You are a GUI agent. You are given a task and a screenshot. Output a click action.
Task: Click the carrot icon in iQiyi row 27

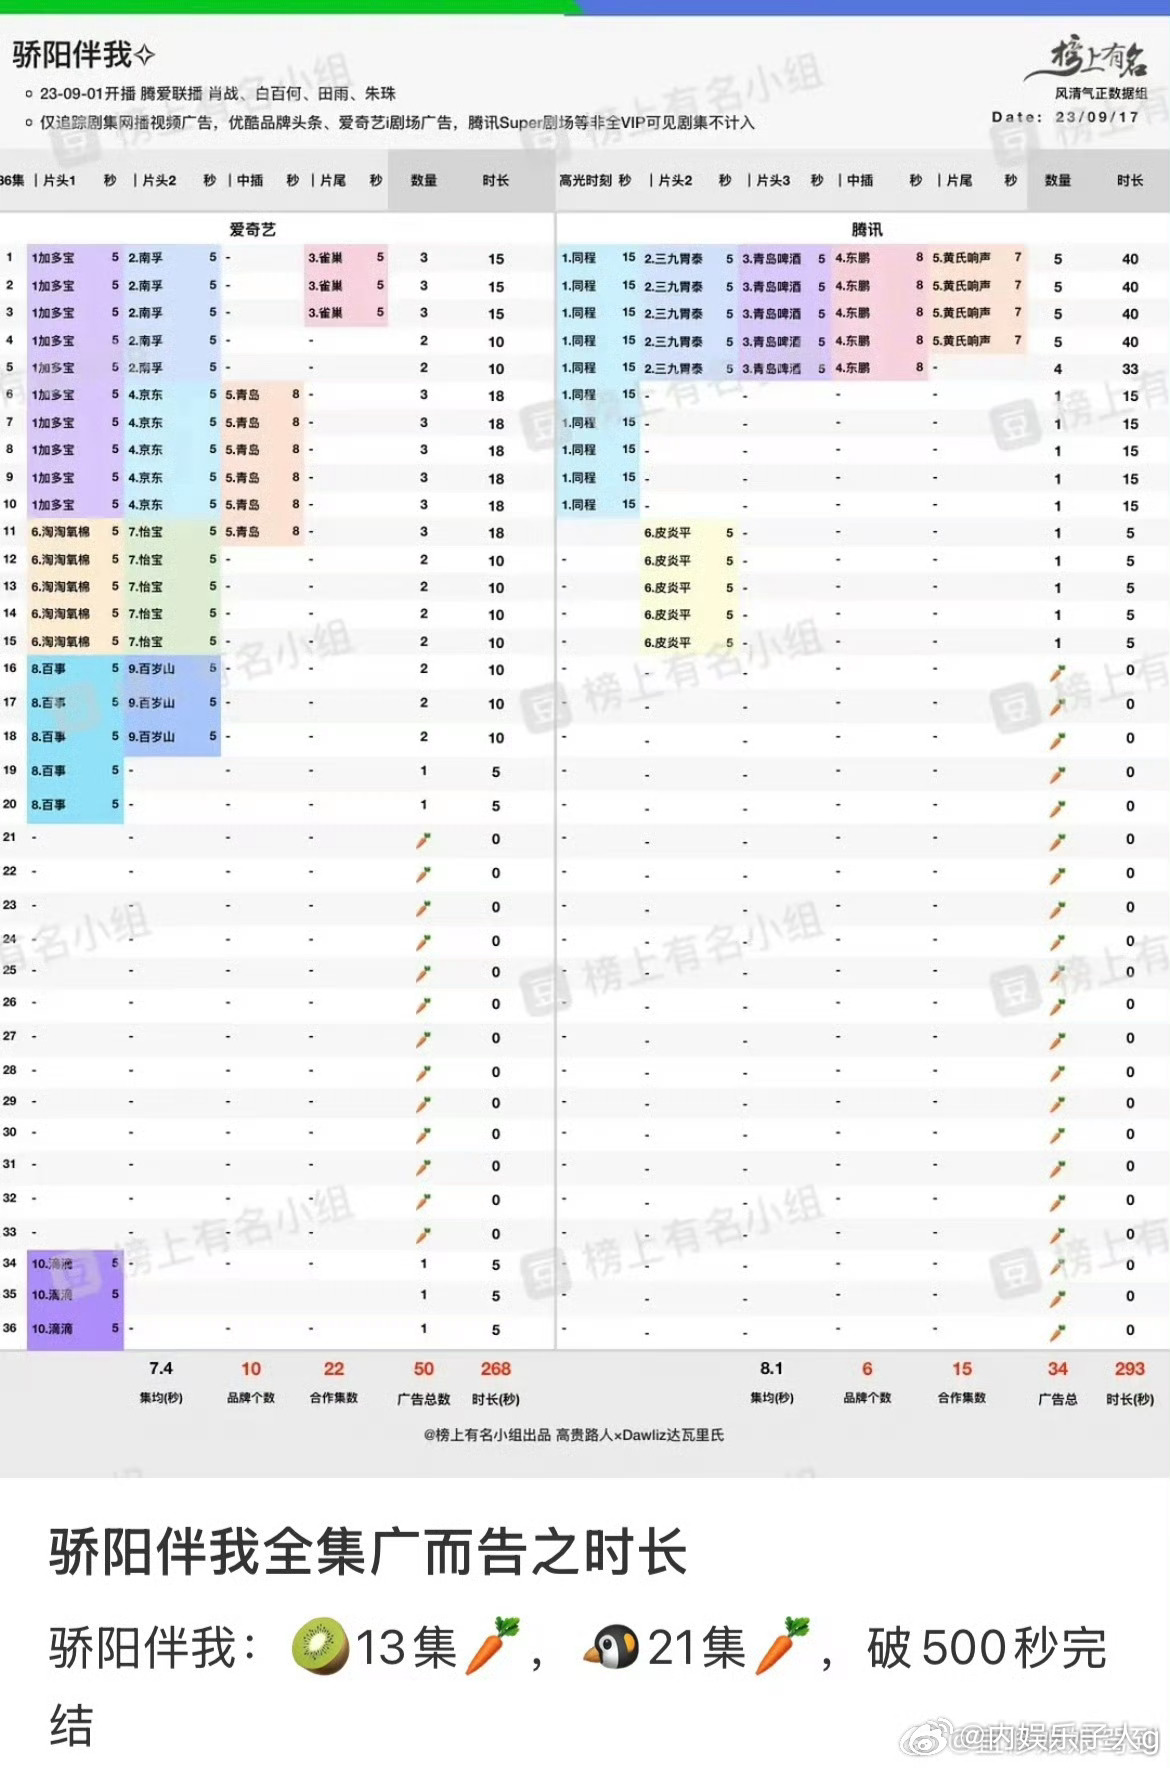[423, 1039]
